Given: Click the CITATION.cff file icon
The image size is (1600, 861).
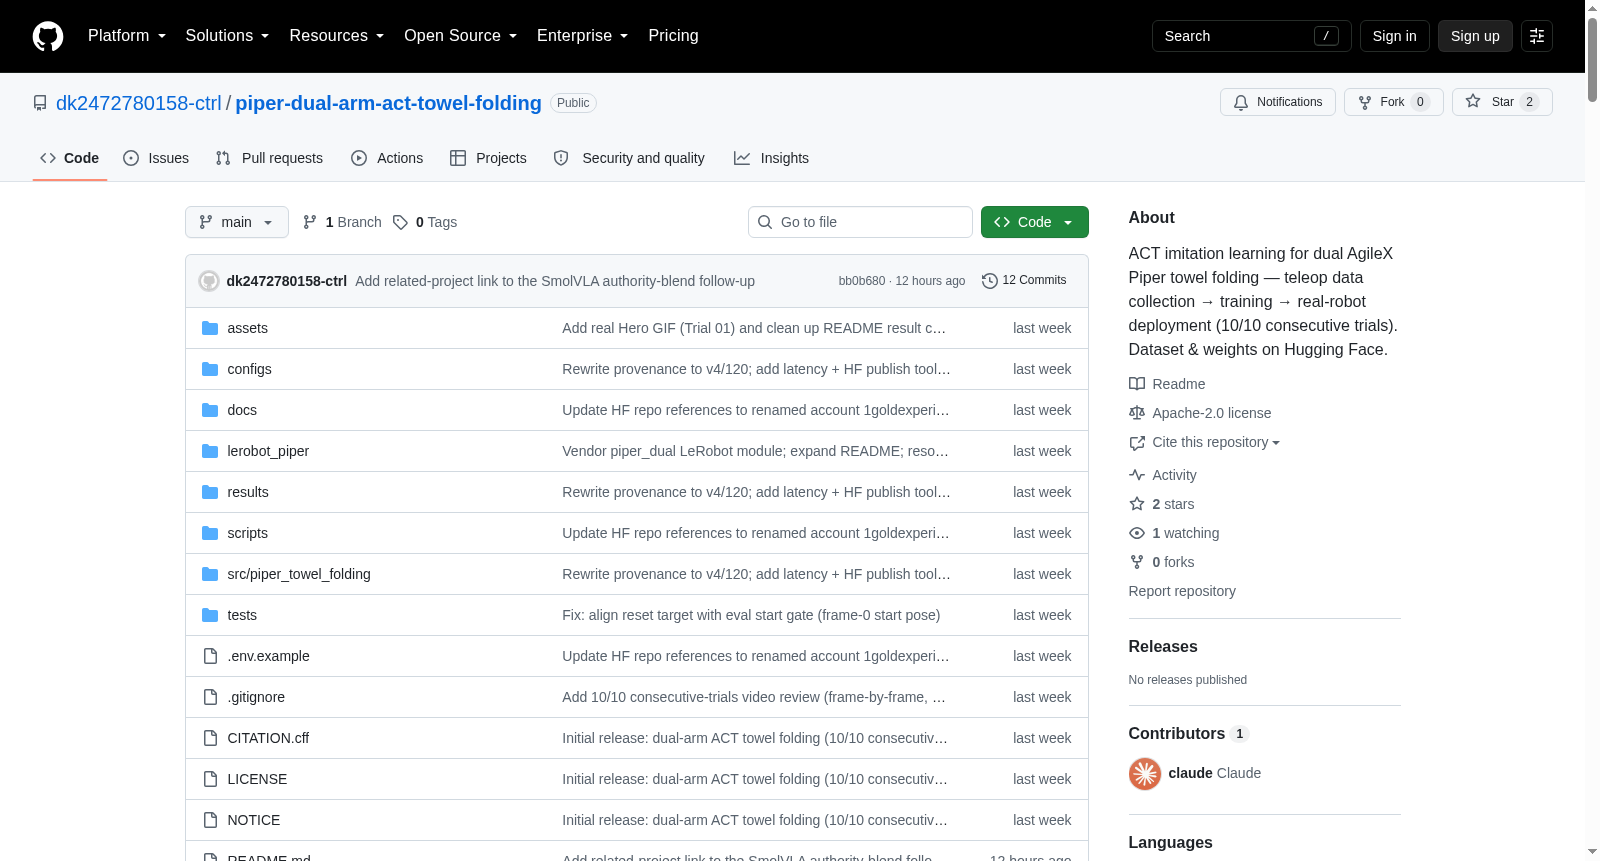Looking at the screenshot, I should point(210,738).
